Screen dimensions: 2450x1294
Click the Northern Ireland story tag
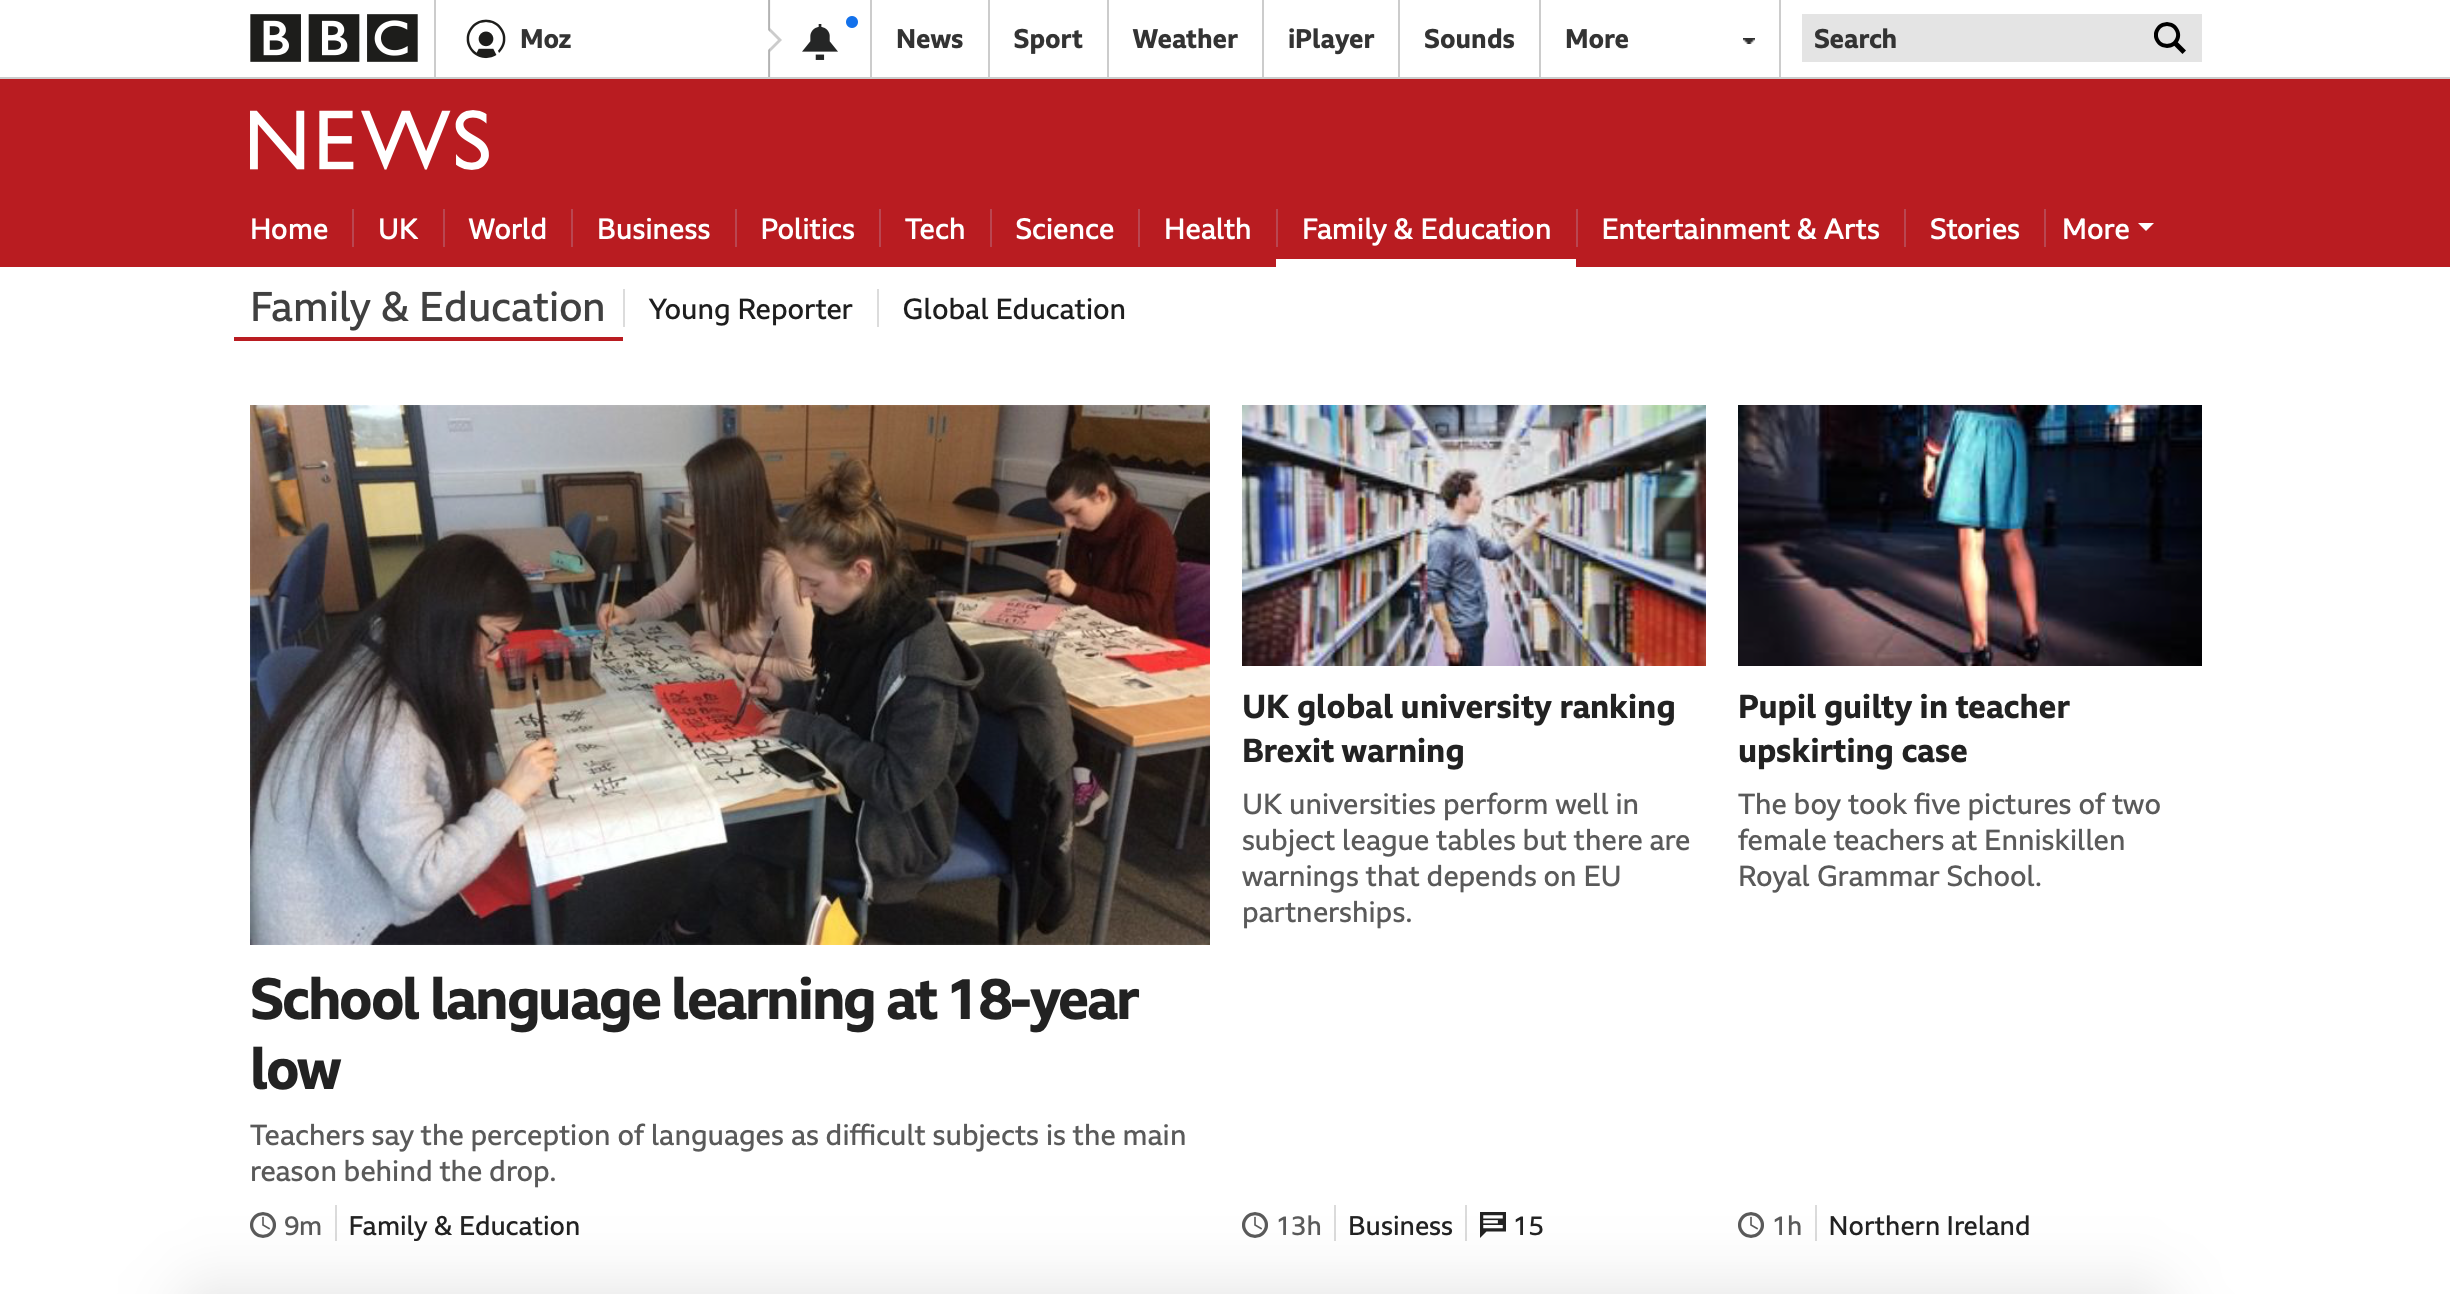1929,1225
